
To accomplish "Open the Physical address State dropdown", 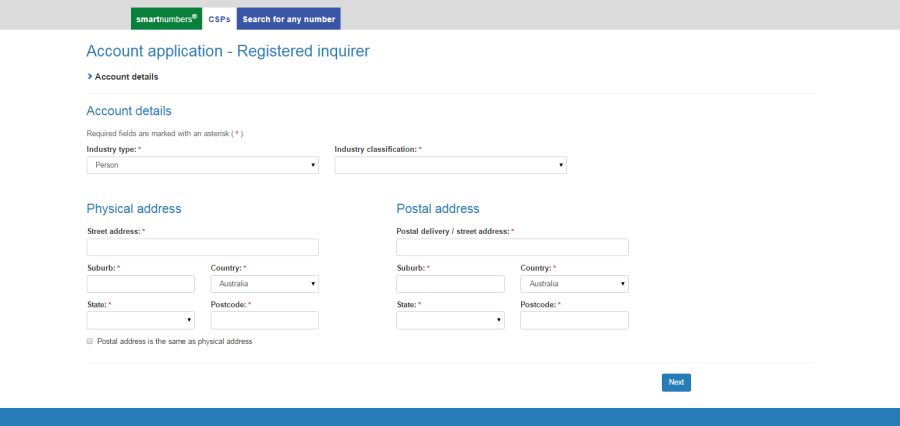I will click(x=141, y=320).
